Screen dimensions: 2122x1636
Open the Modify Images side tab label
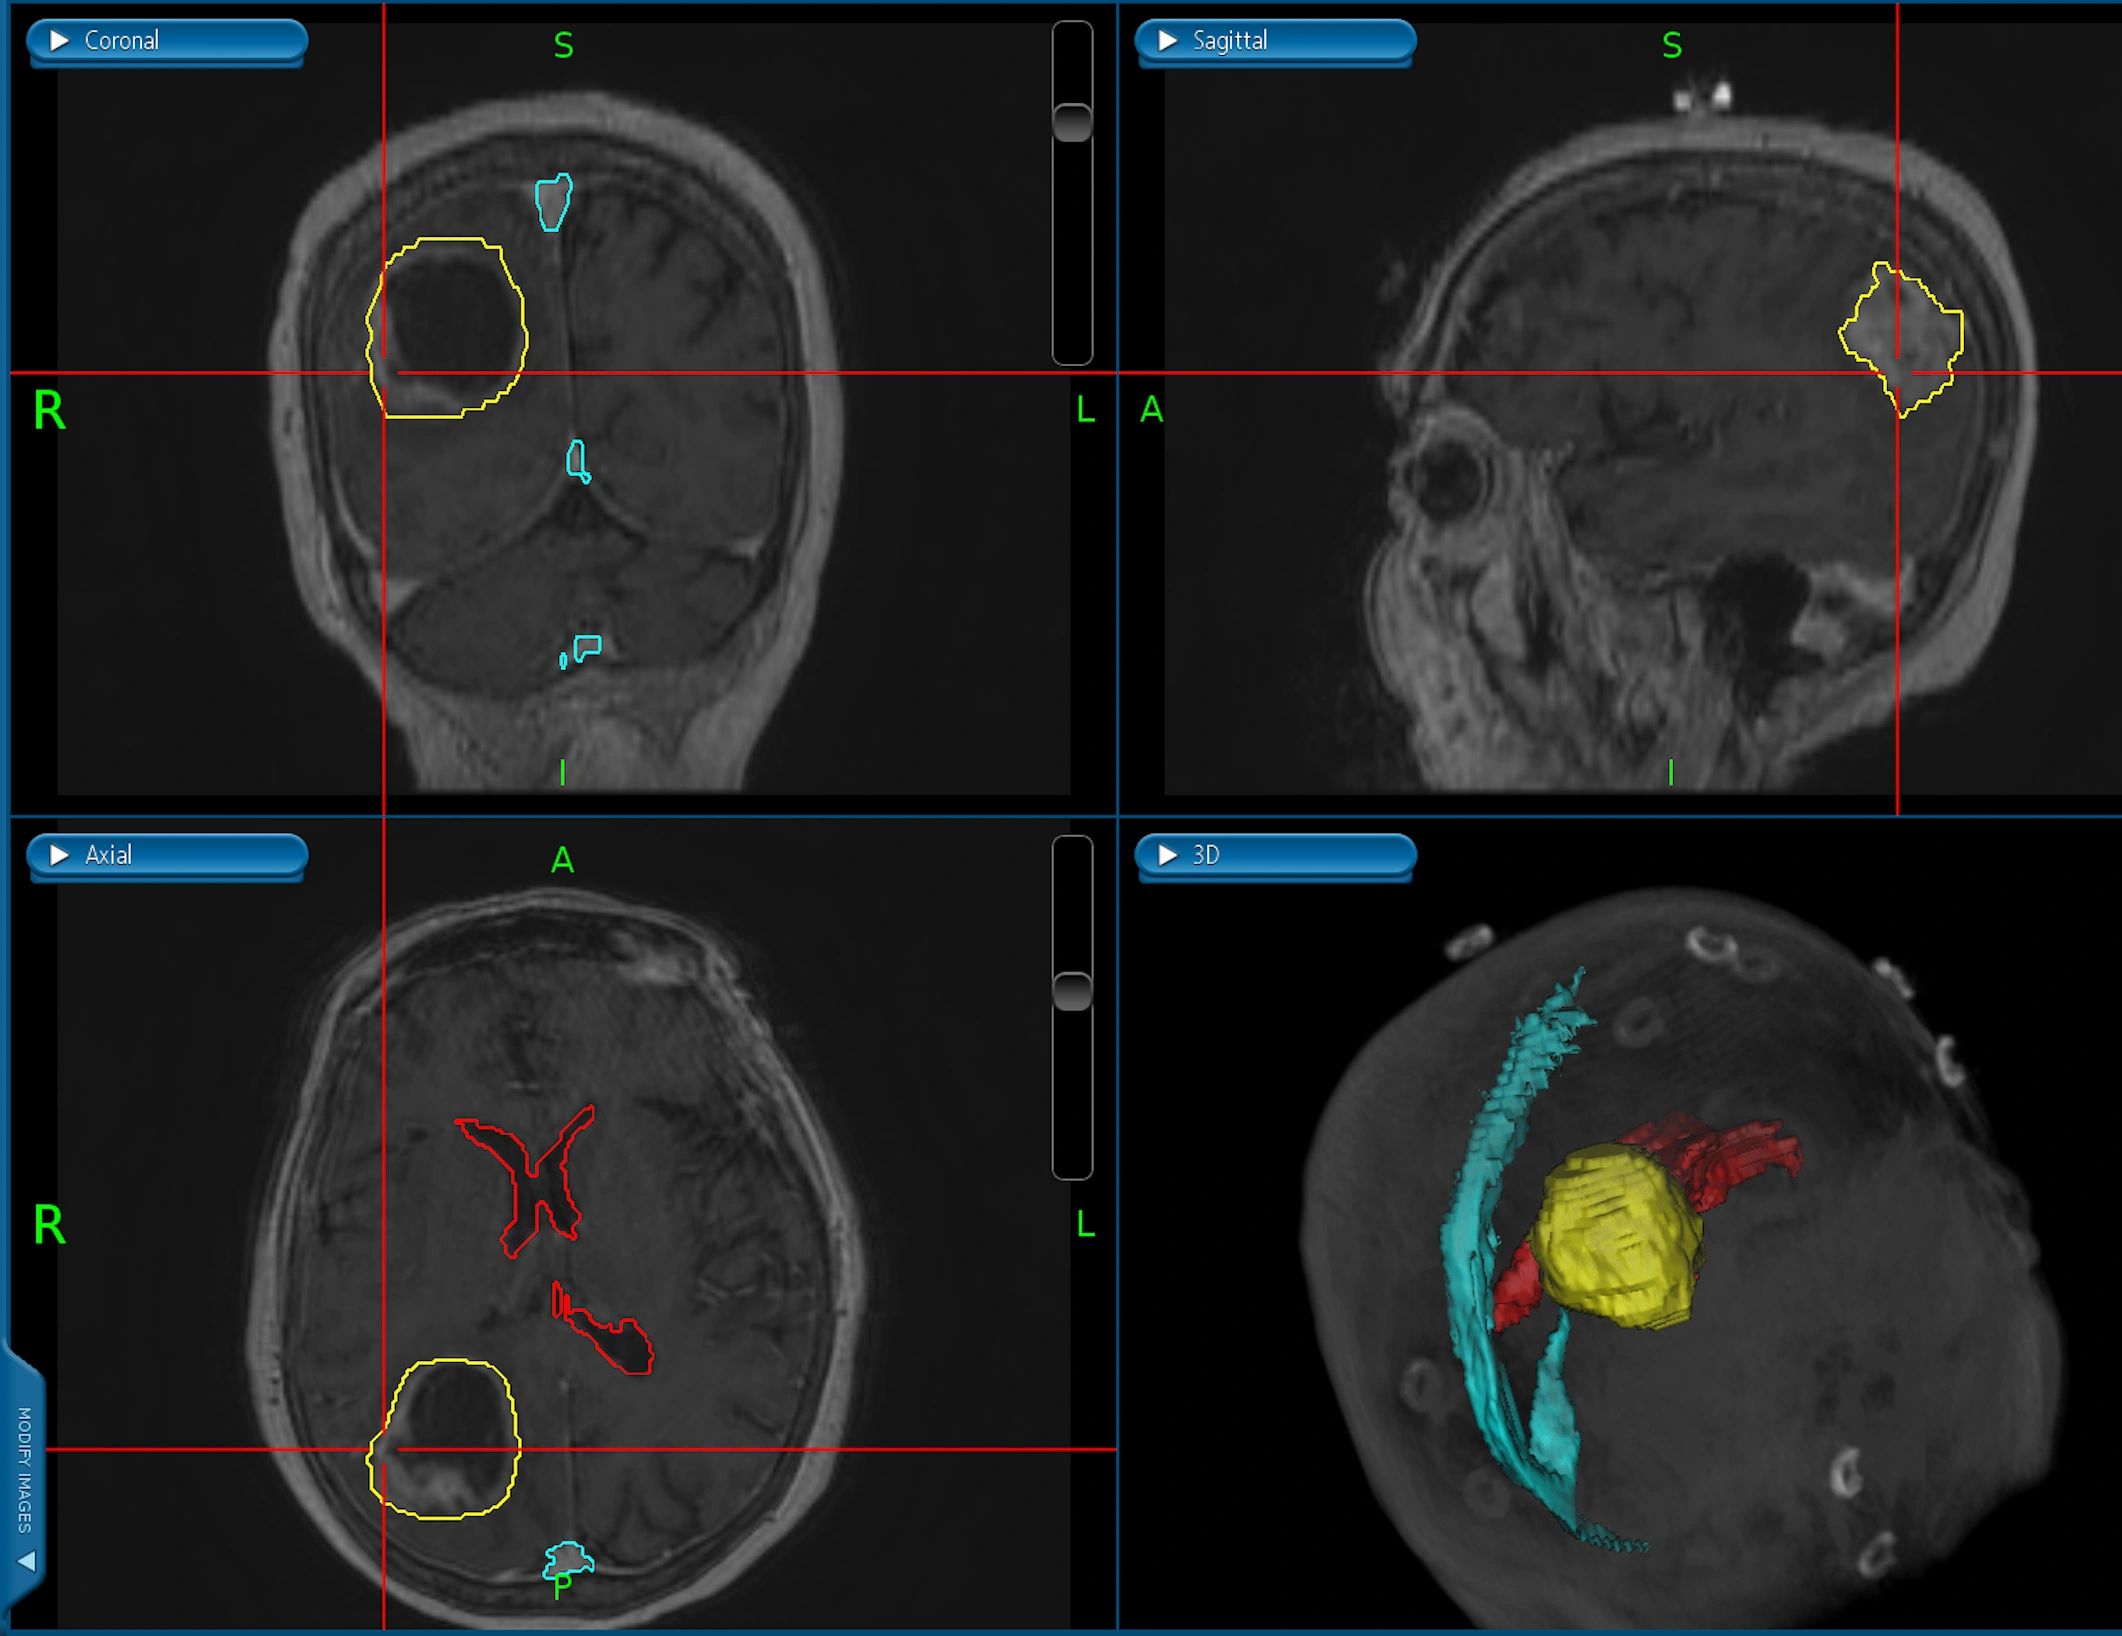(24, 1469)
